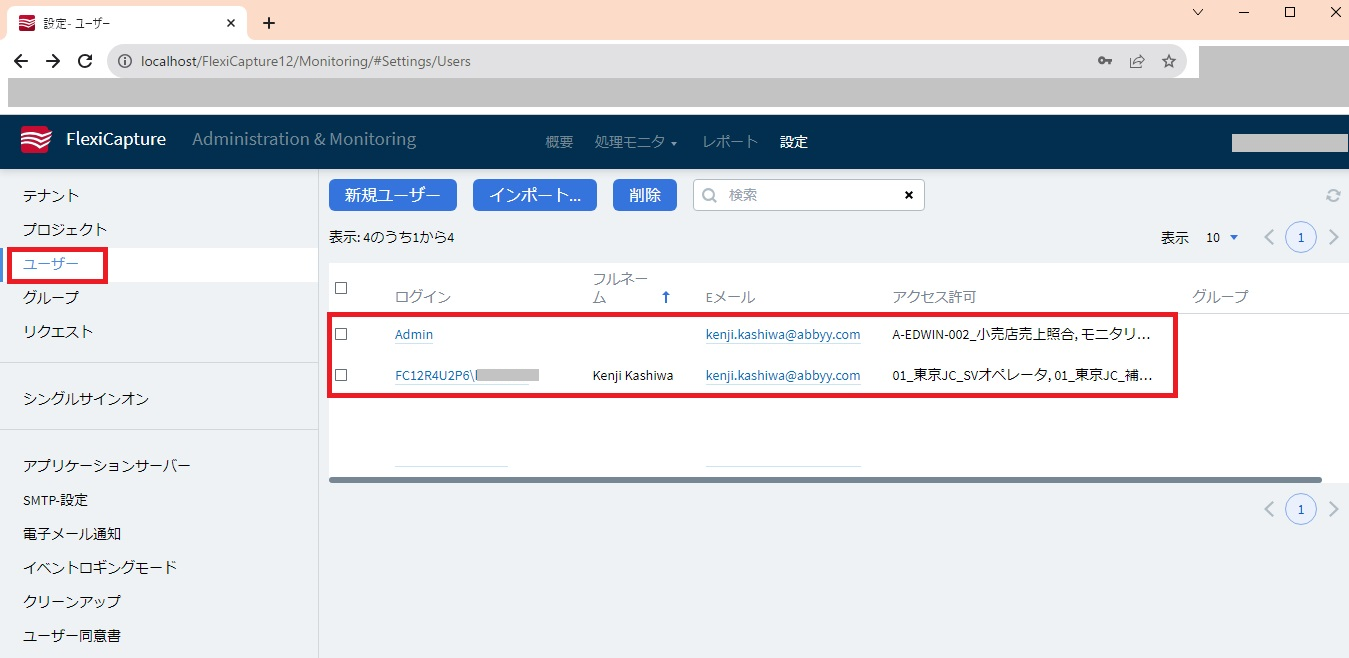
Task: Select page 1 button at bottom
Action: tap(1301, 509)
